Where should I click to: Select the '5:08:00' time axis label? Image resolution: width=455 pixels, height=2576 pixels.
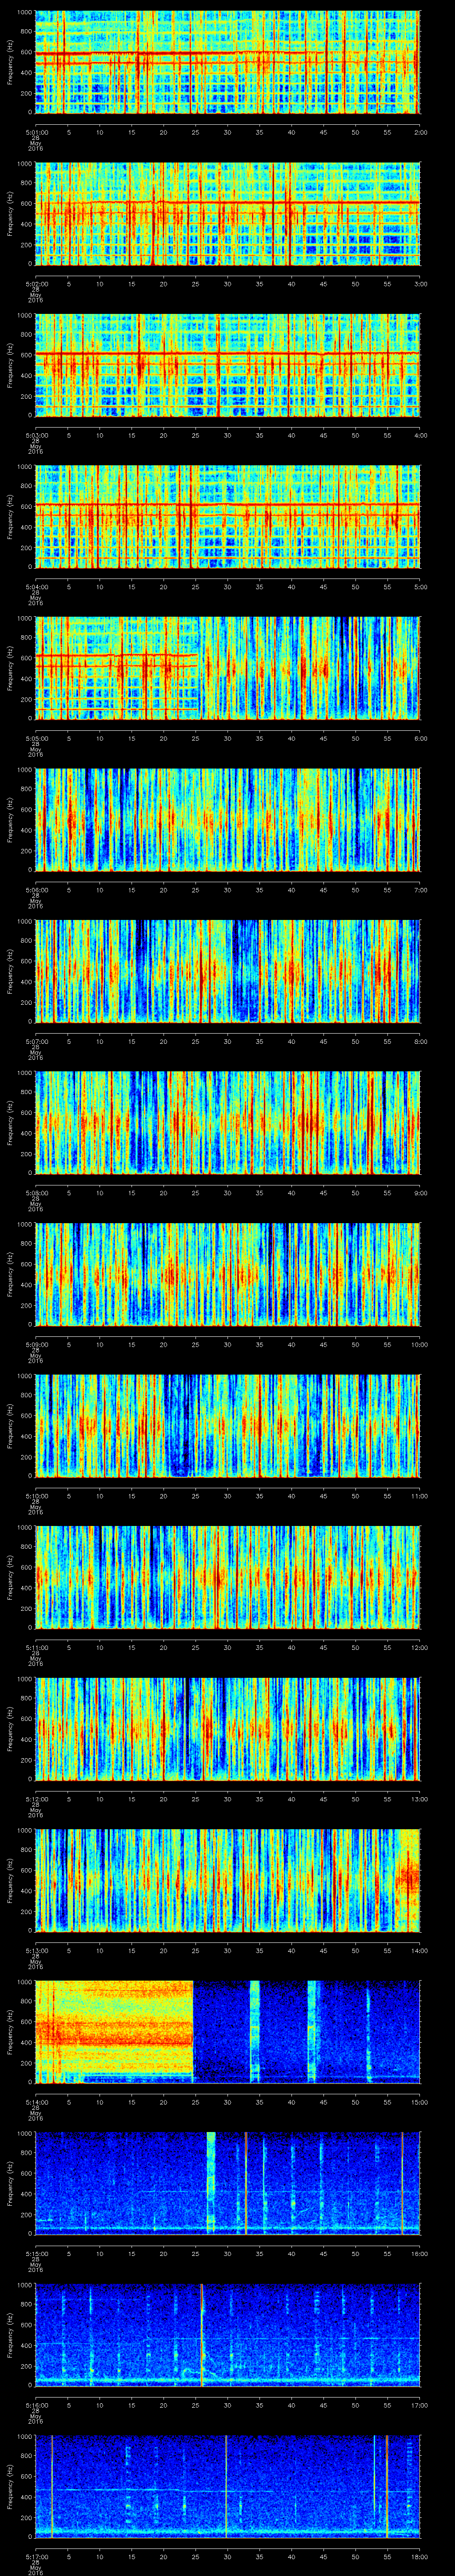[36, 1193]
